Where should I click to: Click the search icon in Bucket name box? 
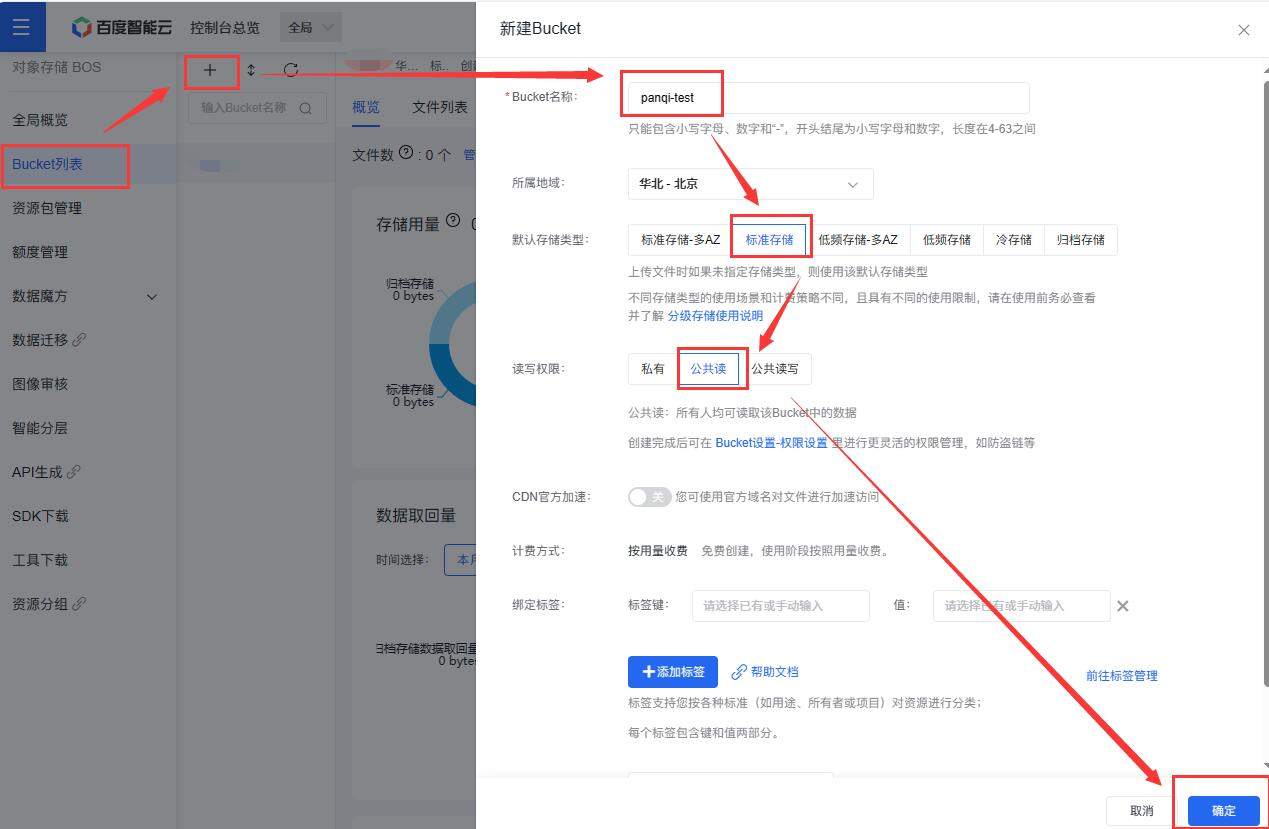click(x=306, y=108)
